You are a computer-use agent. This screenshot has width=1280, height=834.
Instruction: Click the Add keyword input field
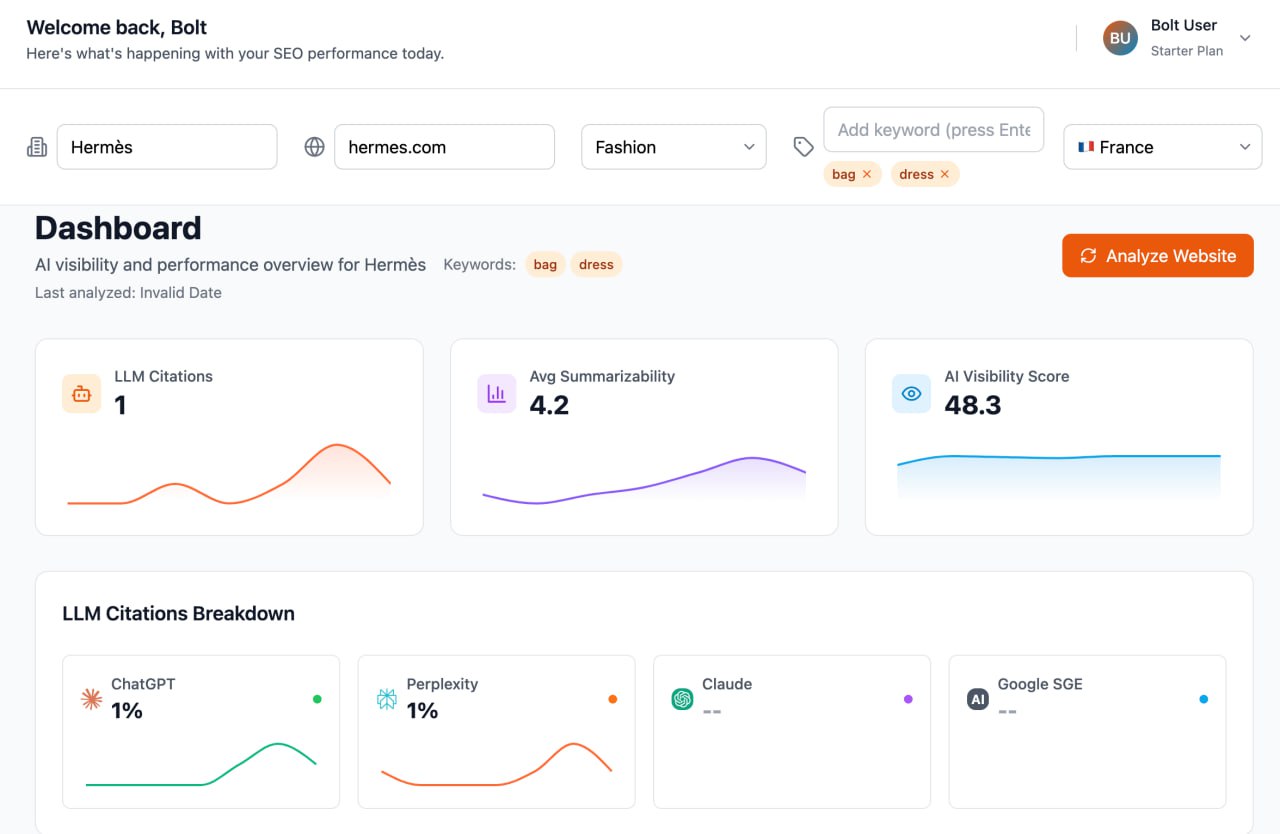pos(934,130)
